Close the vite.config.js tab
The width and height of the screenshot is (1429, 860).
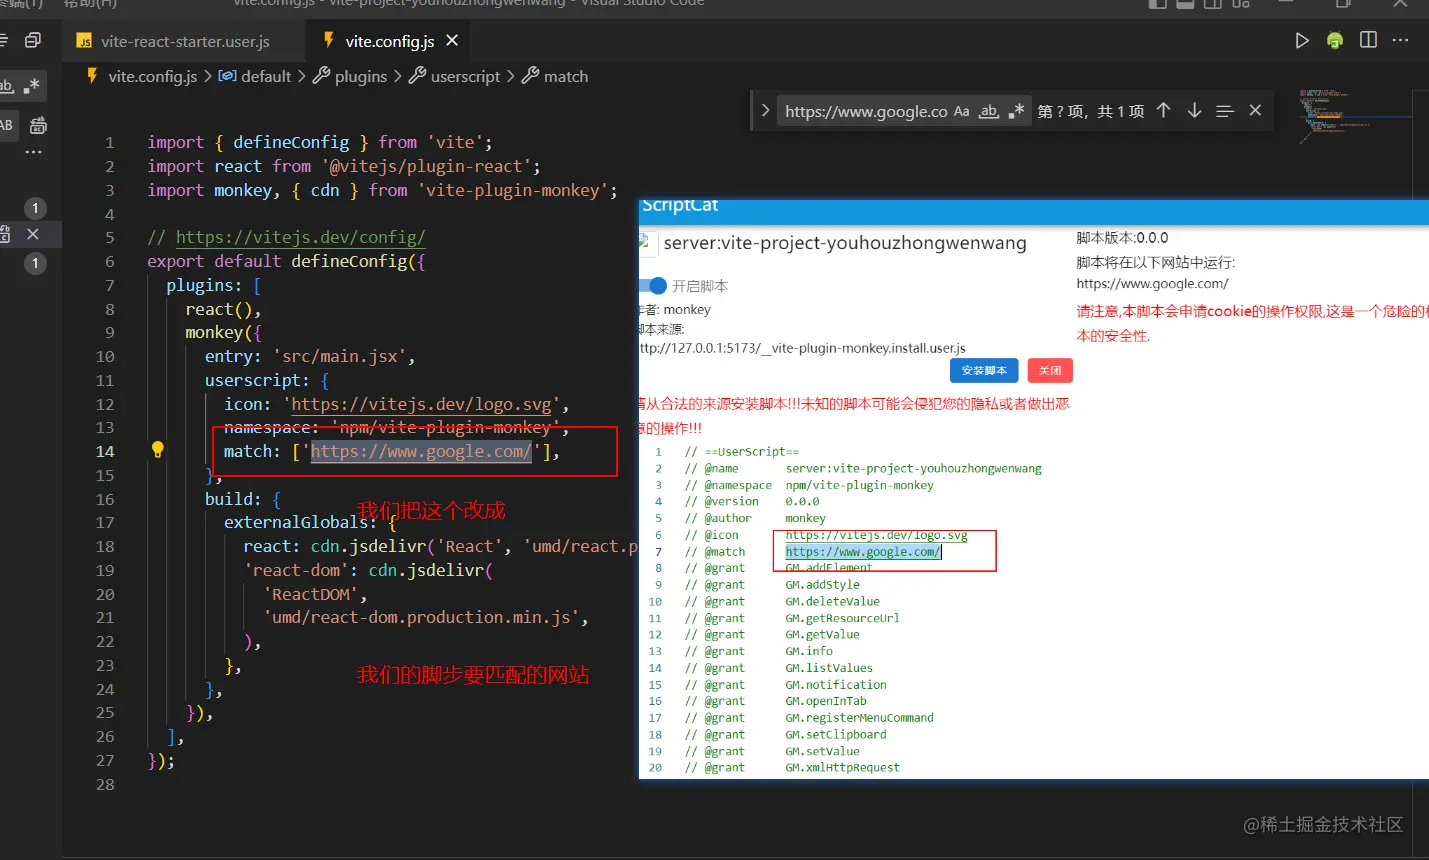pyautogui.click(x=452, y=41)
